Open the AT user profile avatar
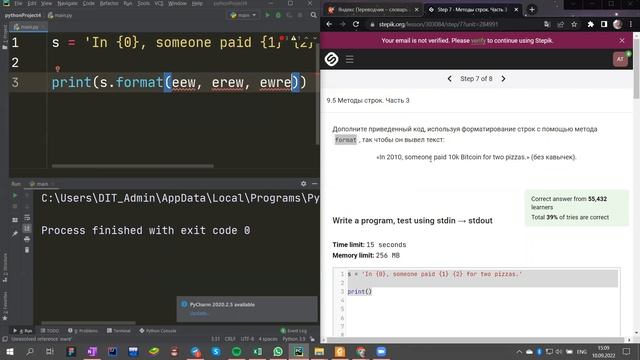 click(620, 59)
